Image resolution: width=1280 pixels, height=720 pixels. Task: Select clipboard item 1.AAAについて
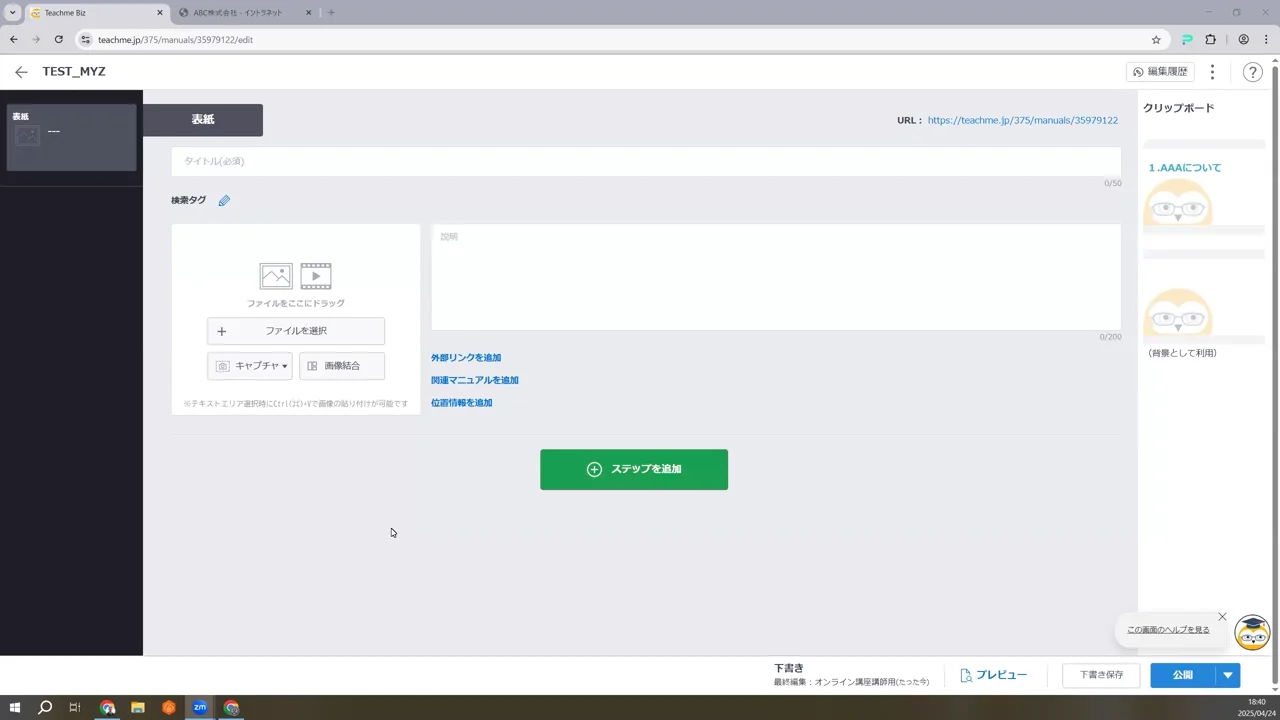(1204, 188)
